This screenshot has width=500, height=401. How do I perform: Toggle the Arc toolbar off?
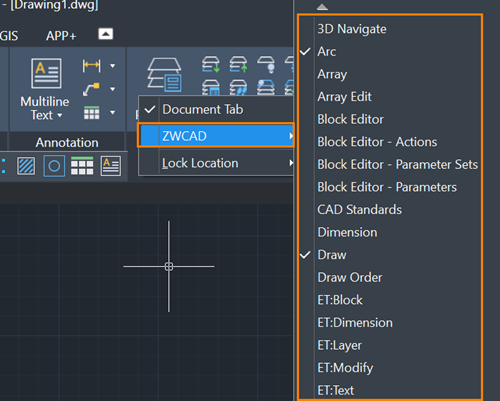[390, 51]
